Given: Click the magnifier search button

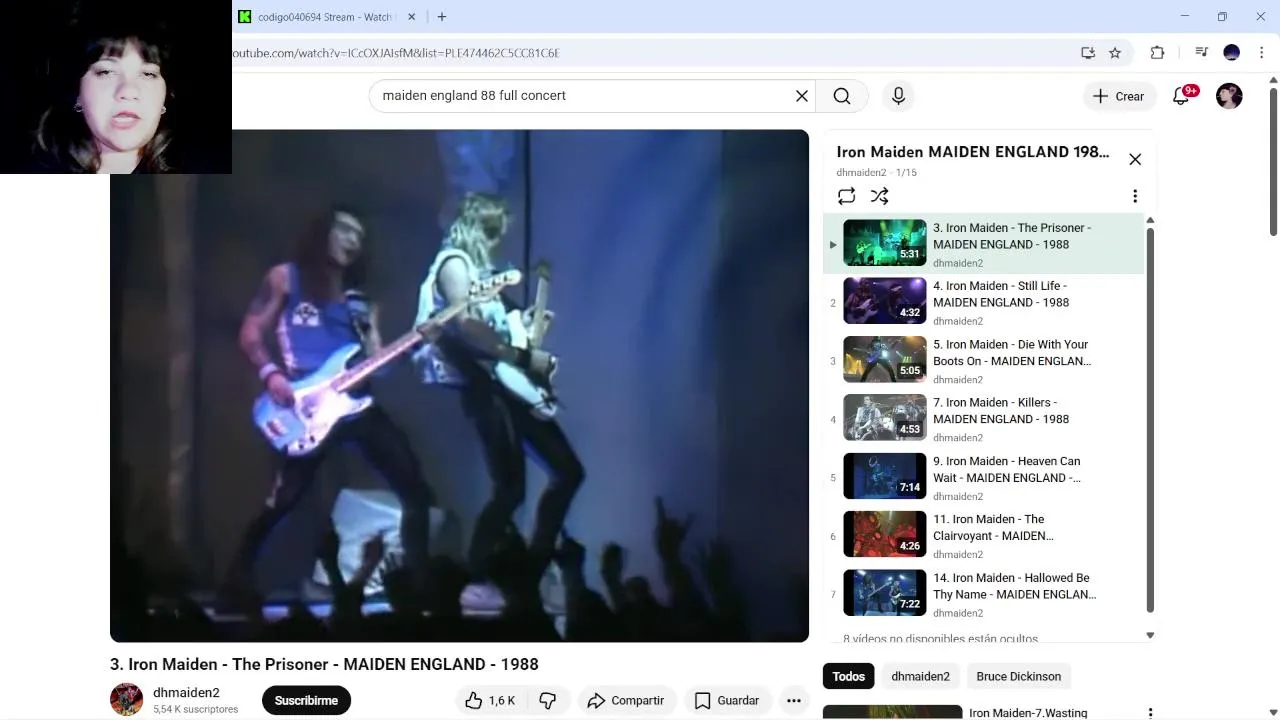Looking at the screenshot, I should pyautogui.click(x=842, y=96).
